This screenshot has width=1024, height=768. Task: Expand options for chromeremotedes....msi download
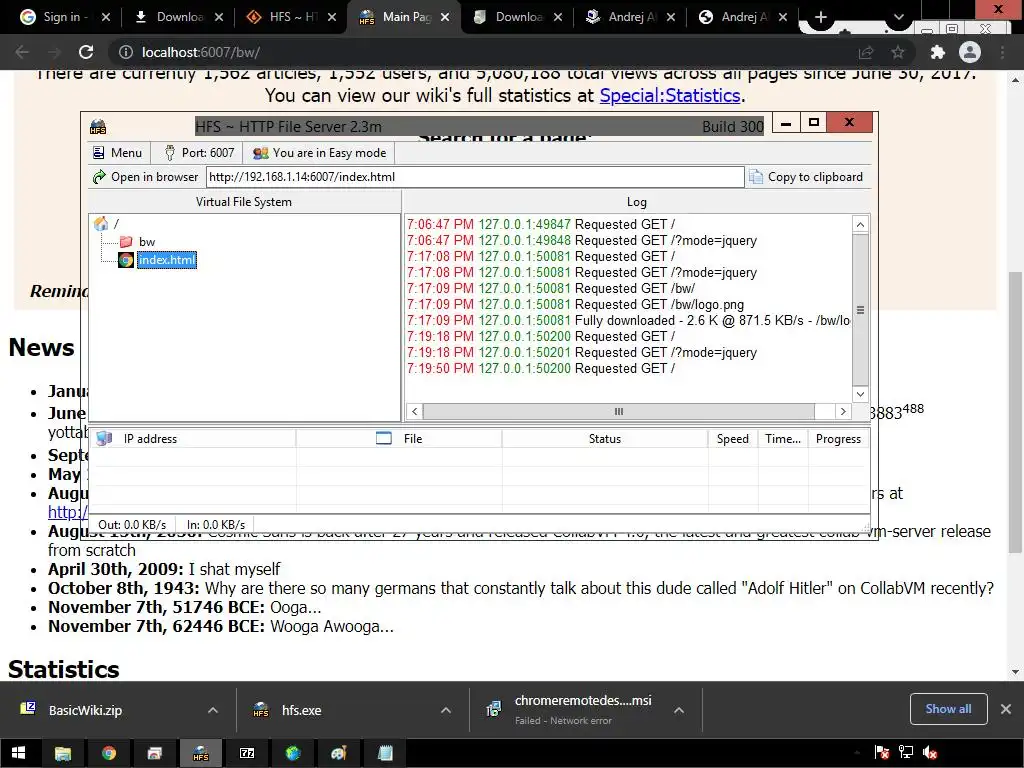(x=679, y=710)
